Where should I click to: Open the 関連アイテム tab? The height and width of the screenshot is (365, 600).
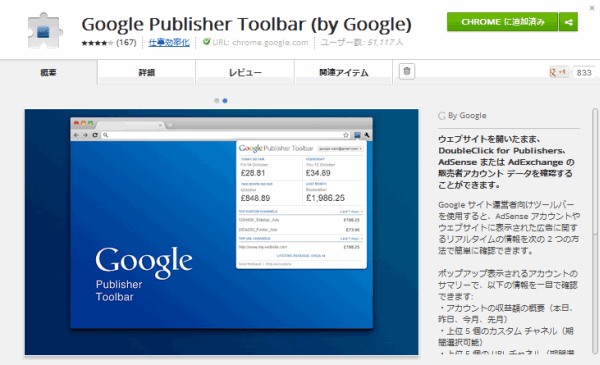click(x=344, y=72)
